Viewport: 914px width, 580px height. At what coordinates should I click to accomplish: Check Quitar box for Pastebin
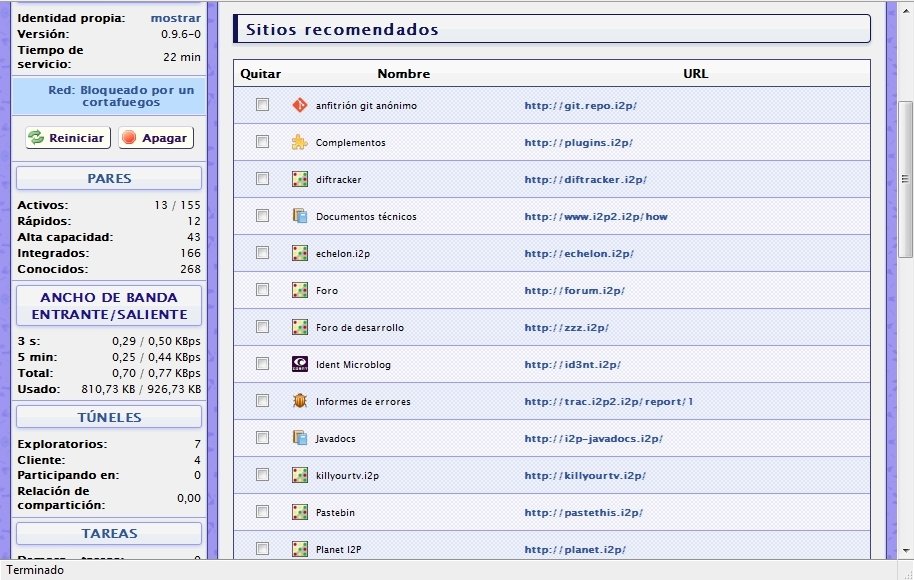pyautogui.click(x=262, y=511)
